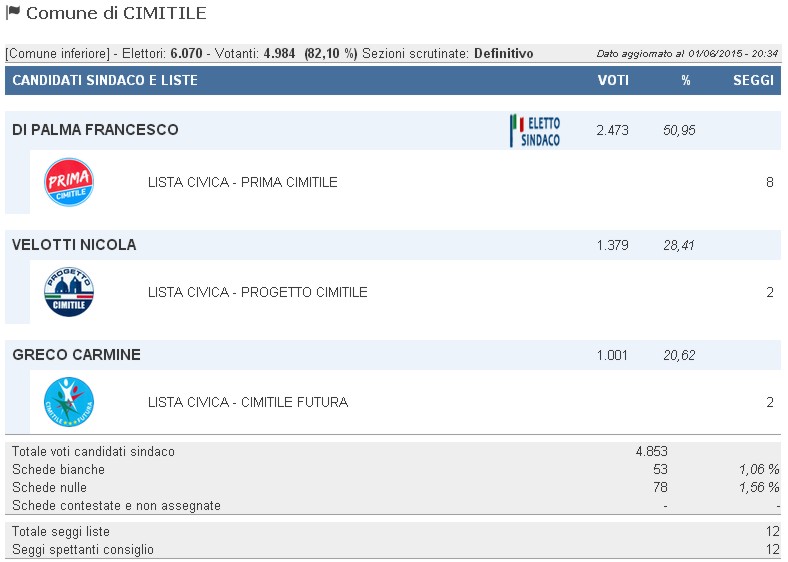This screenshot has height=562, width=788.
Task: Click the Prima Cimitile red logo
Action: (69, 182)
